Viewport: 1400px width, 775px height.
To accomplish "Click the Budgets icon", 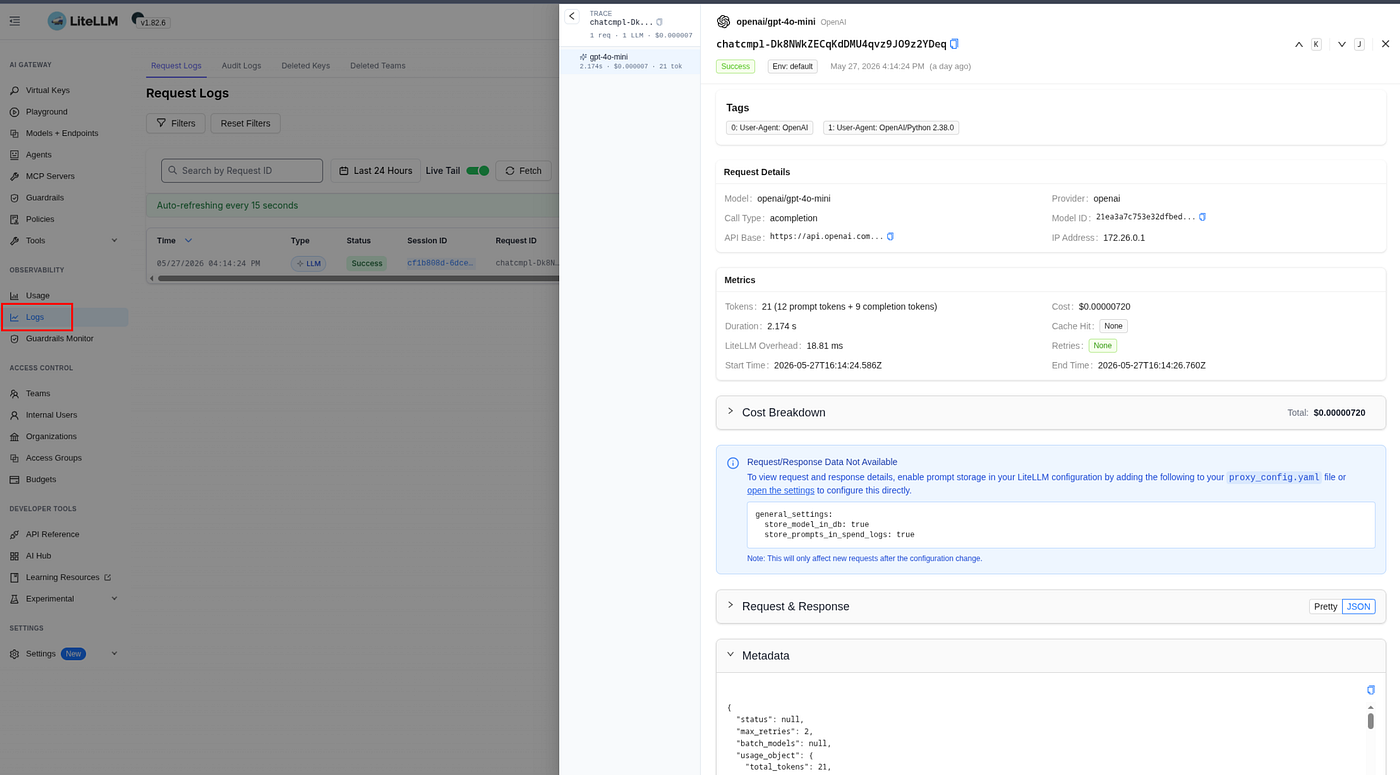I will point(14,480).
